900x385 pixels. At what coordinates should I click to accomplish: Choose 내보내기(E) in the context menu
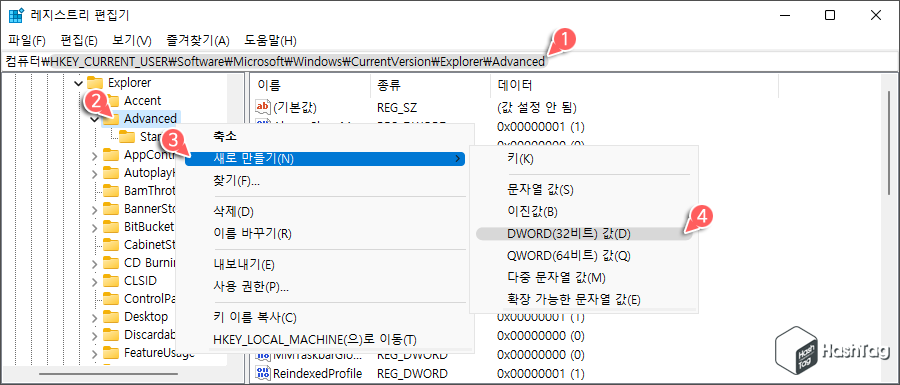325,265
